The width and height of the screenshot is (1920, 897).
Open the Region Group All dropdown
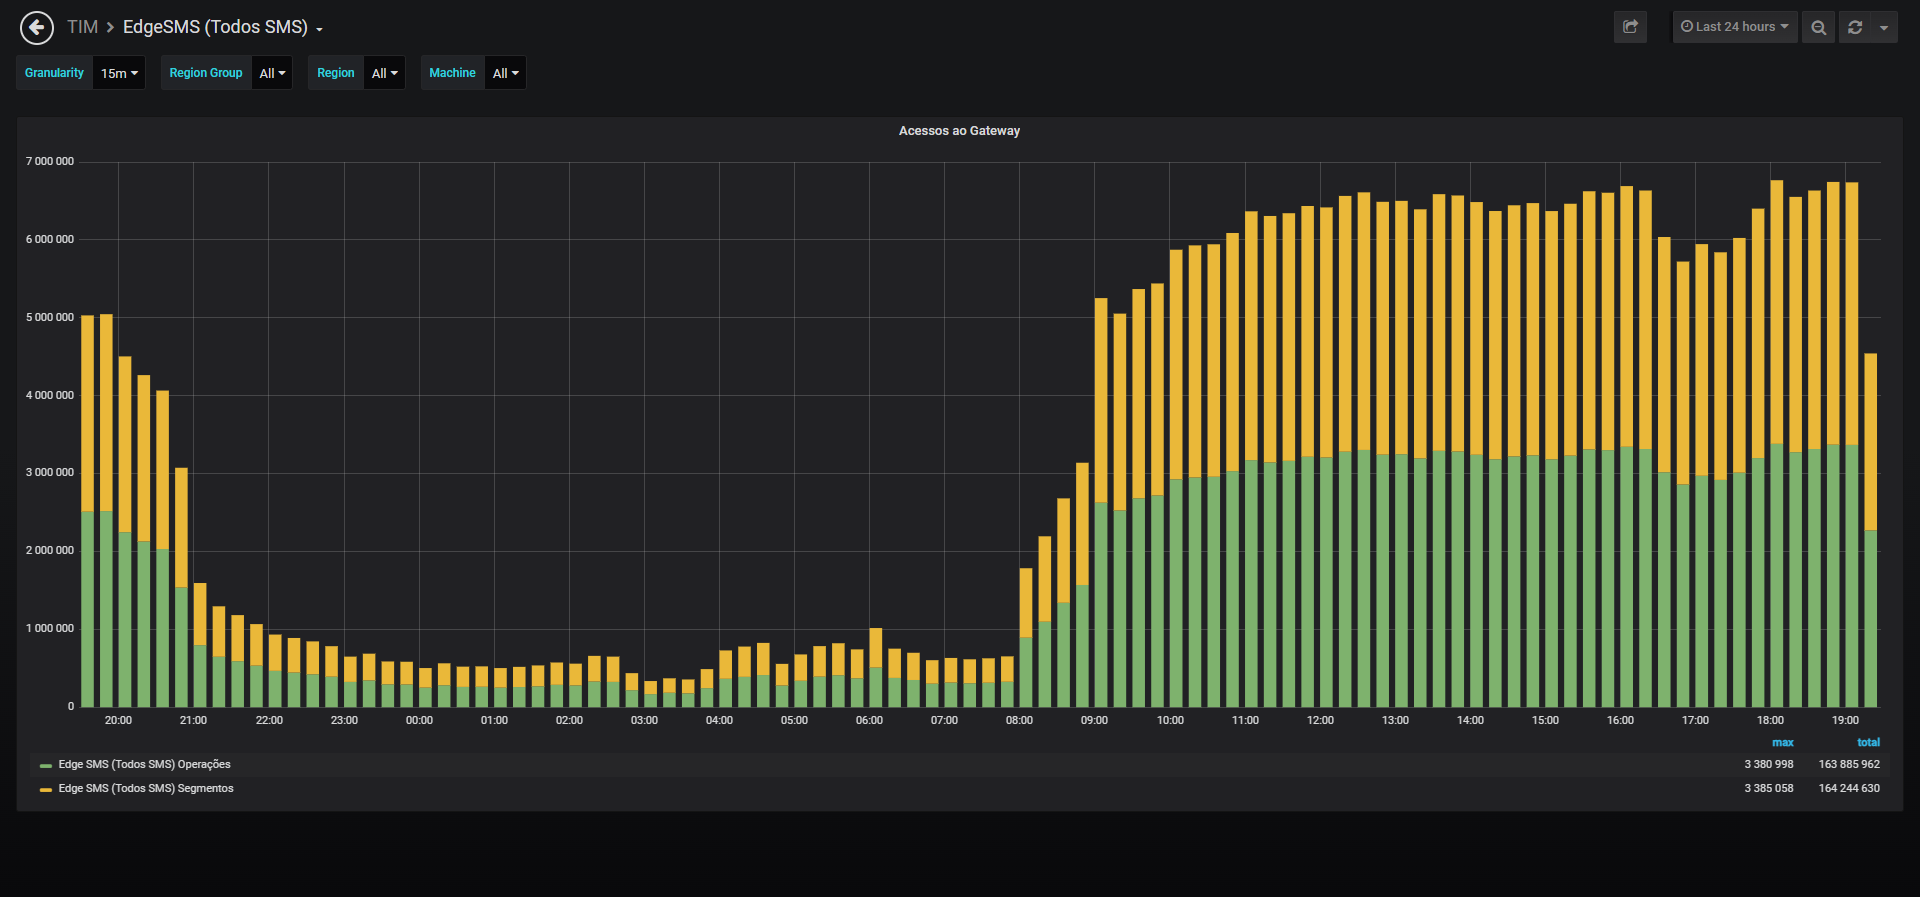(x=272, y=73)
